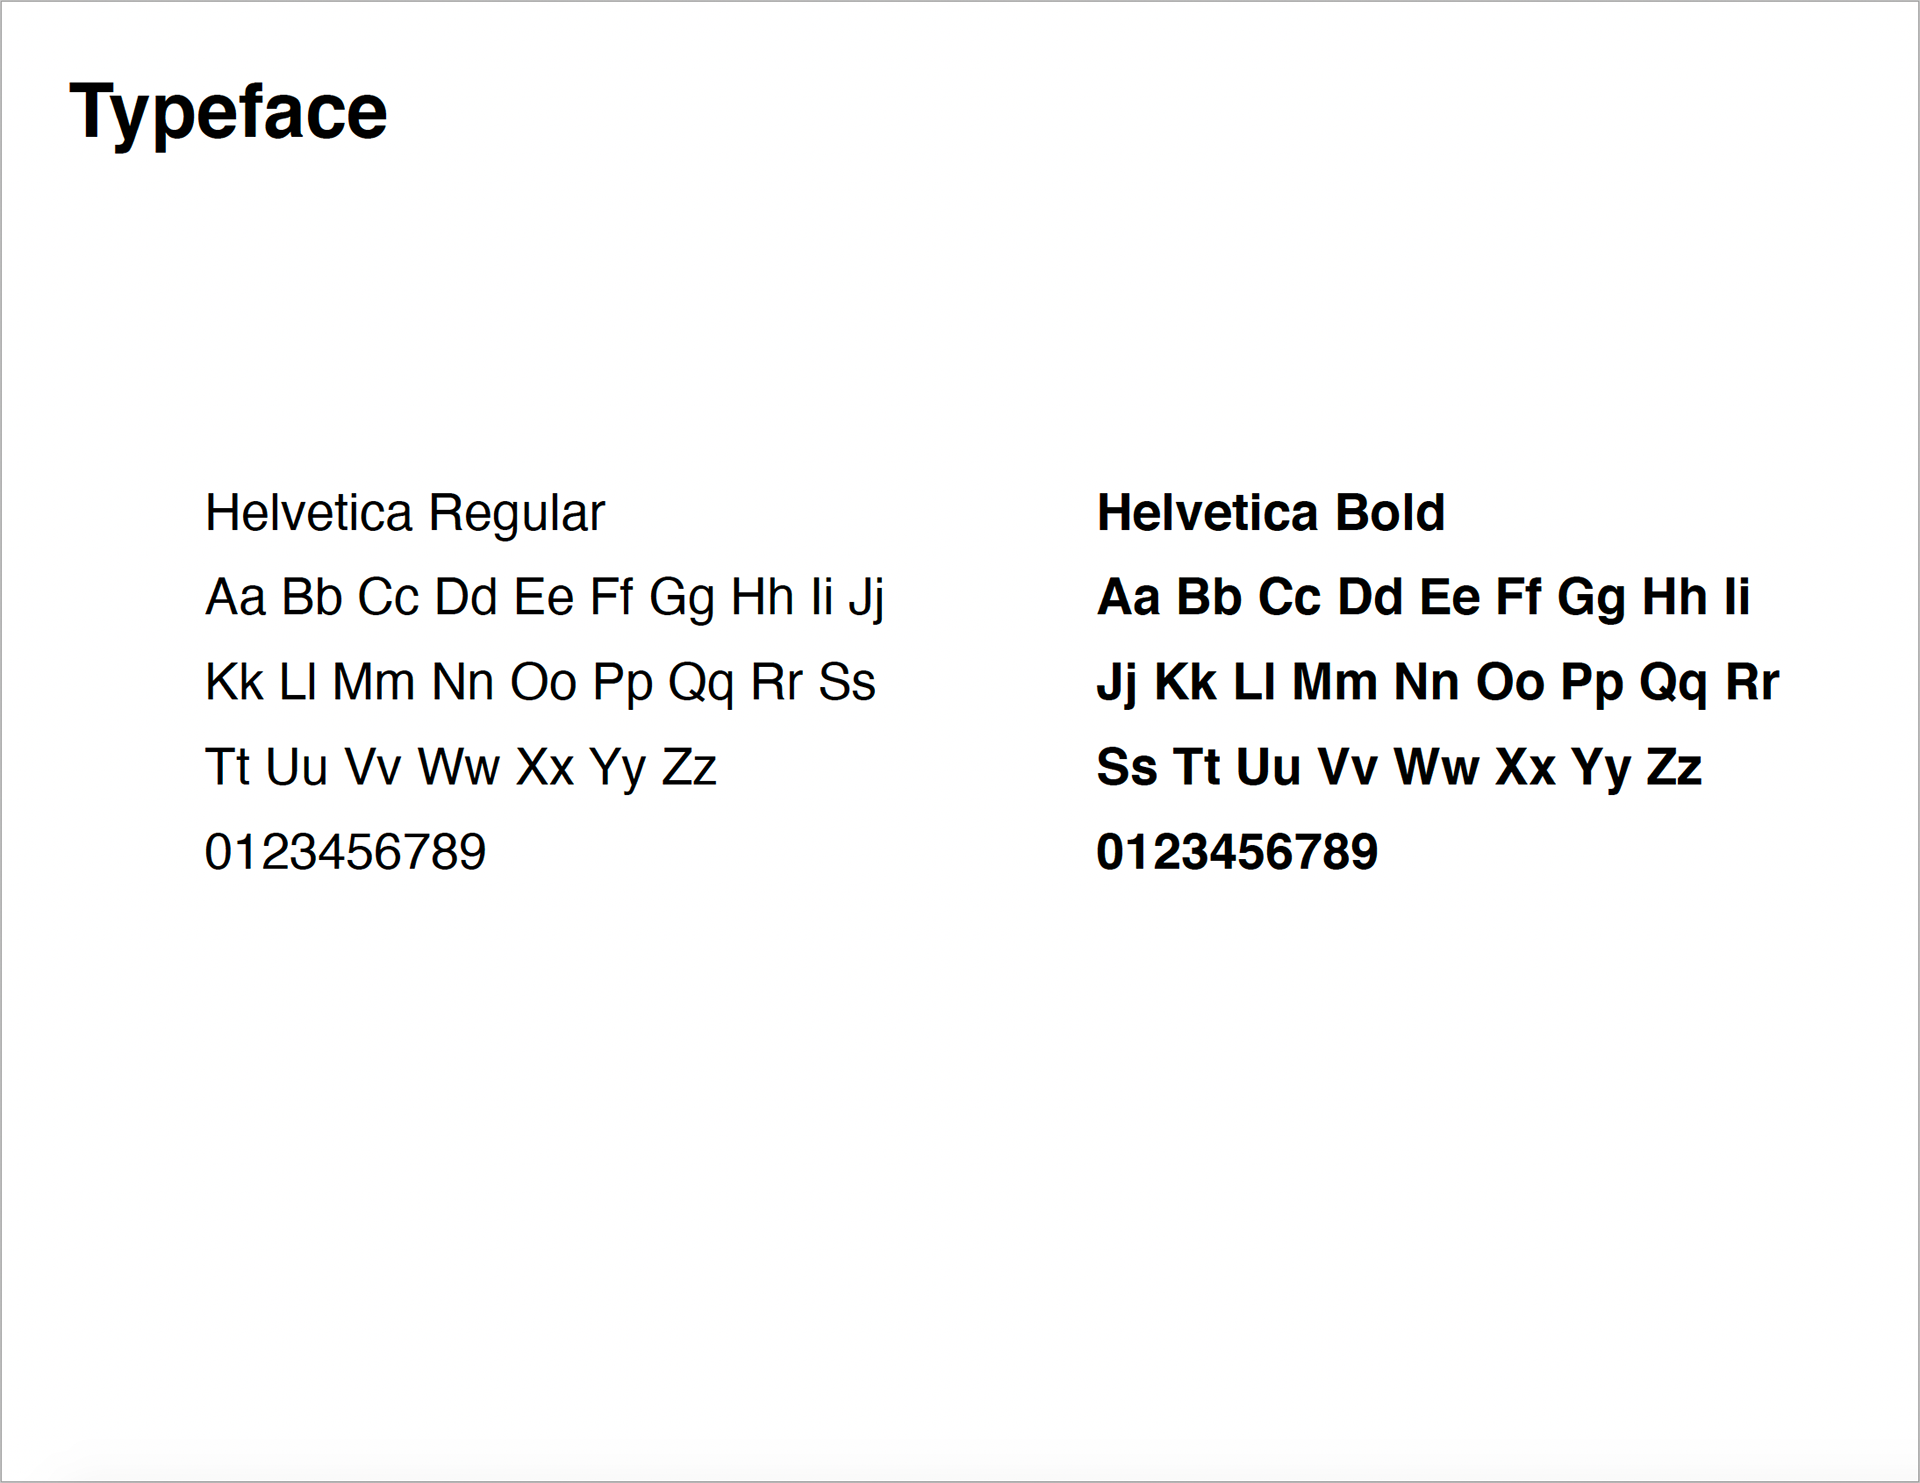The height and width of the screenshot is (1483, 1920).
Task: Click the bold Aa letter pair
Action: point(1128,597)
